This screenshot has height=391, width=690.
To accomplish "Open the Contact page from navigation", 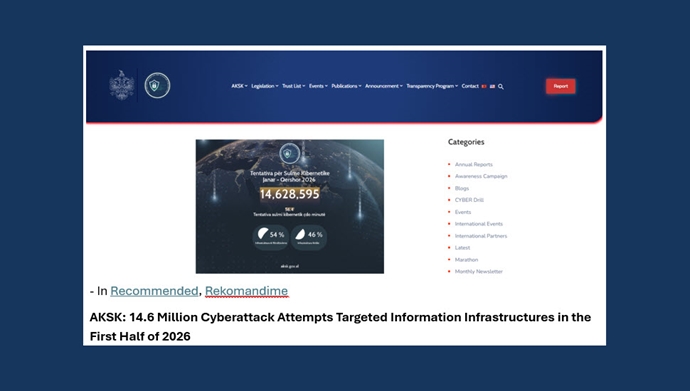I will coord(470,86).
